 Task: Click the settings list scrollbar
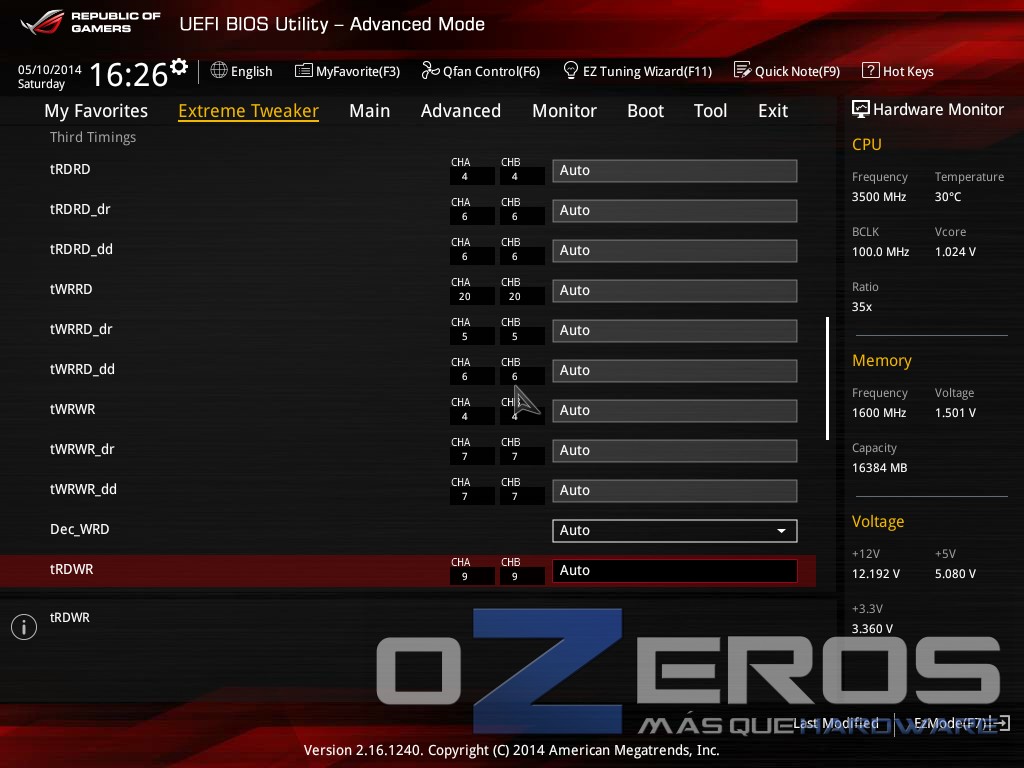coord(827,379)
